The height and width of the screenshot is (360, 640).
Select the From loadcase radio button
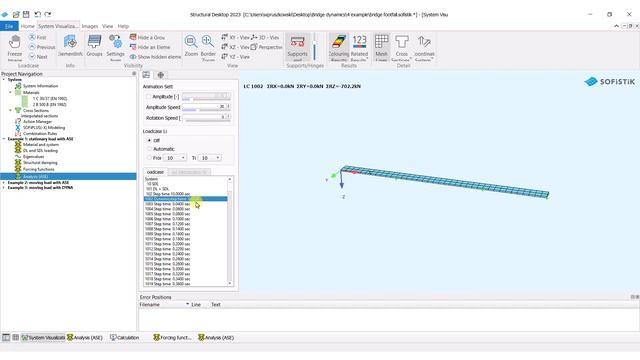[x=149, y=158]
